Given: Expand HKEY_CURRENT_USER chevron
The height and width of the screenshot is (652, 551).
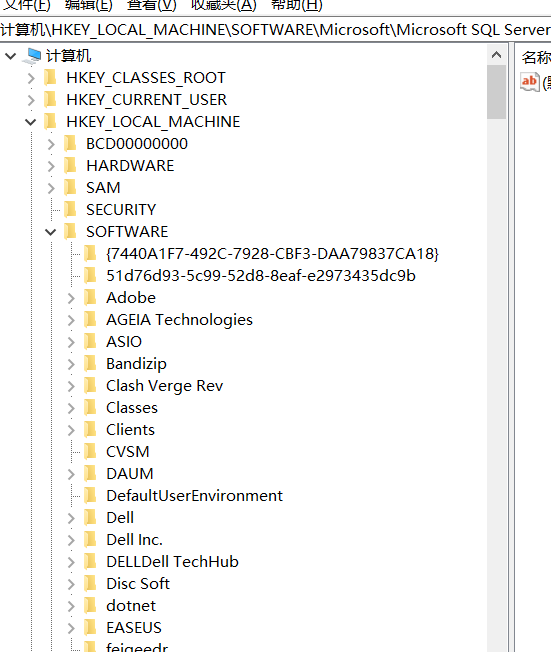Looking at the screenshot, I should (x=31, y=100).
